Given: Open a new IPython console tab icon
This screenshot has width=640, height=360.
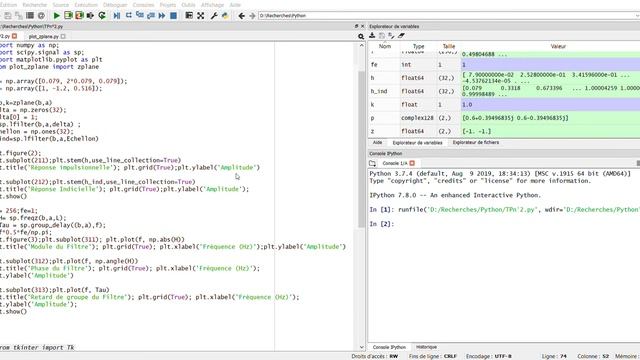Looking at the screenshot, I should pyautogui.click(x=372, y=163).
